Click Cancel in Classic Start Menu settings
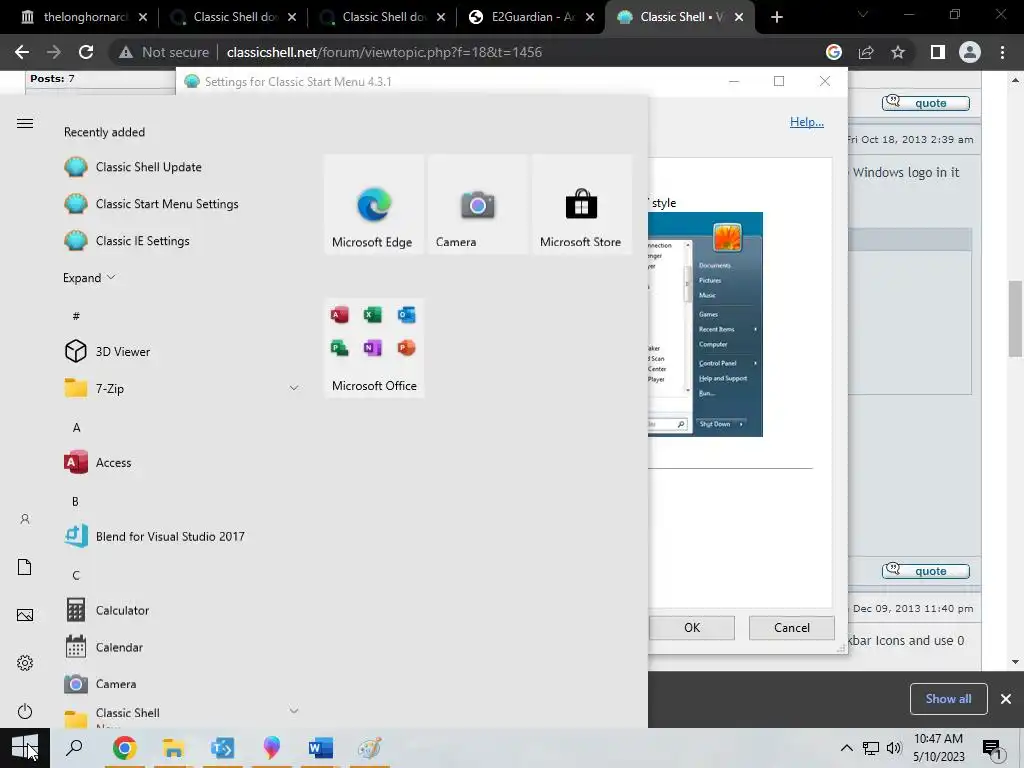The height and width of the screenshot is (768, 1024). pyautogui.click(x=792, y=628)
